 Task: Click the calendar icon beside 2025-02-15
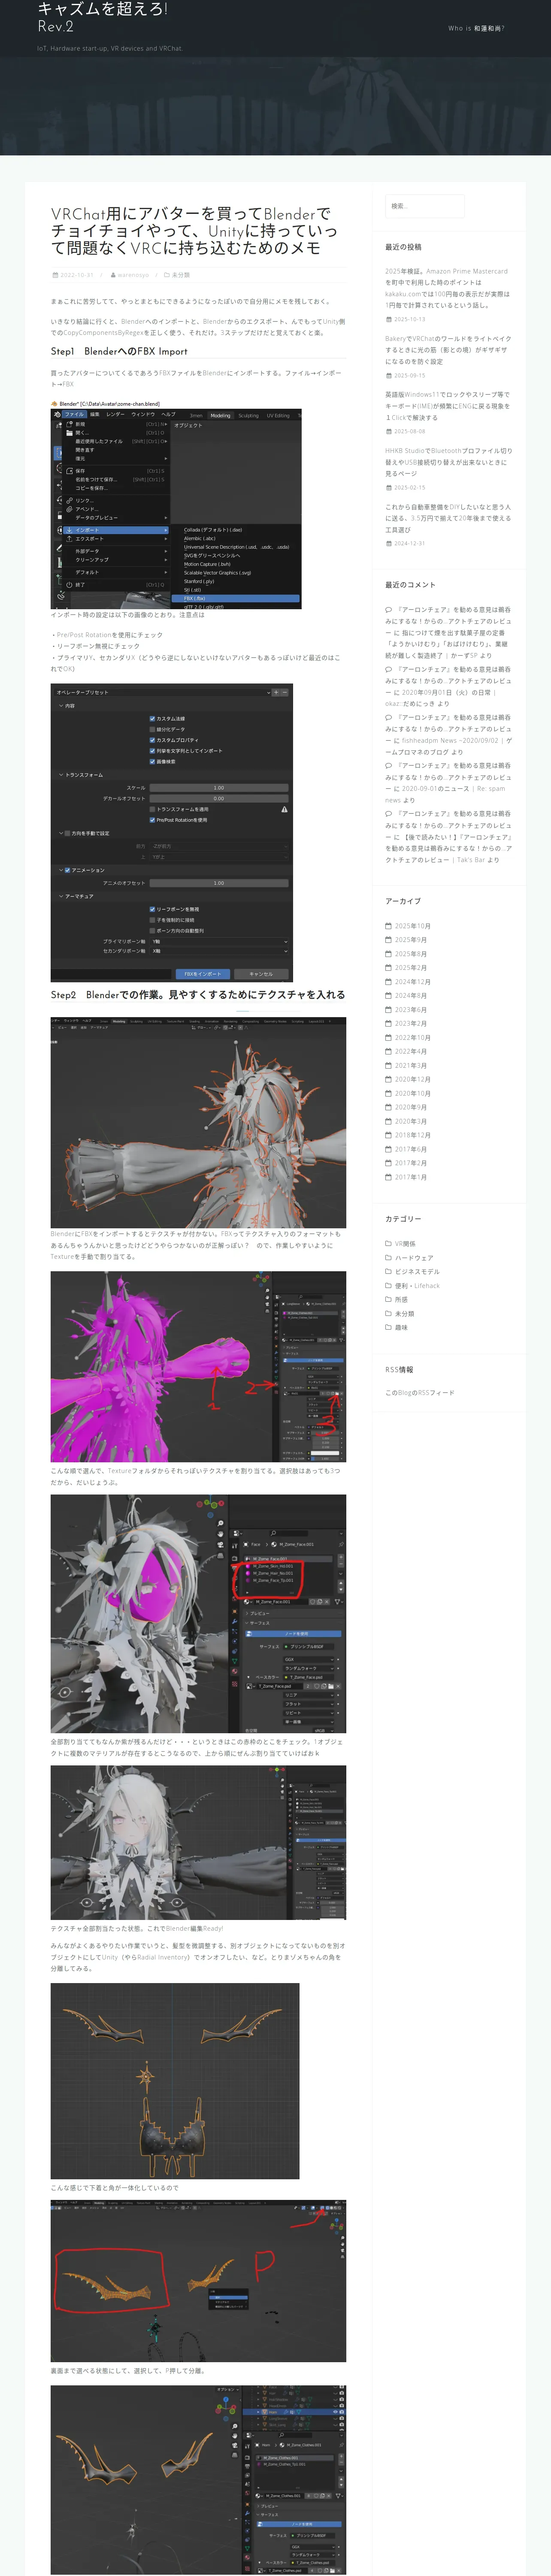click(388, 487)
